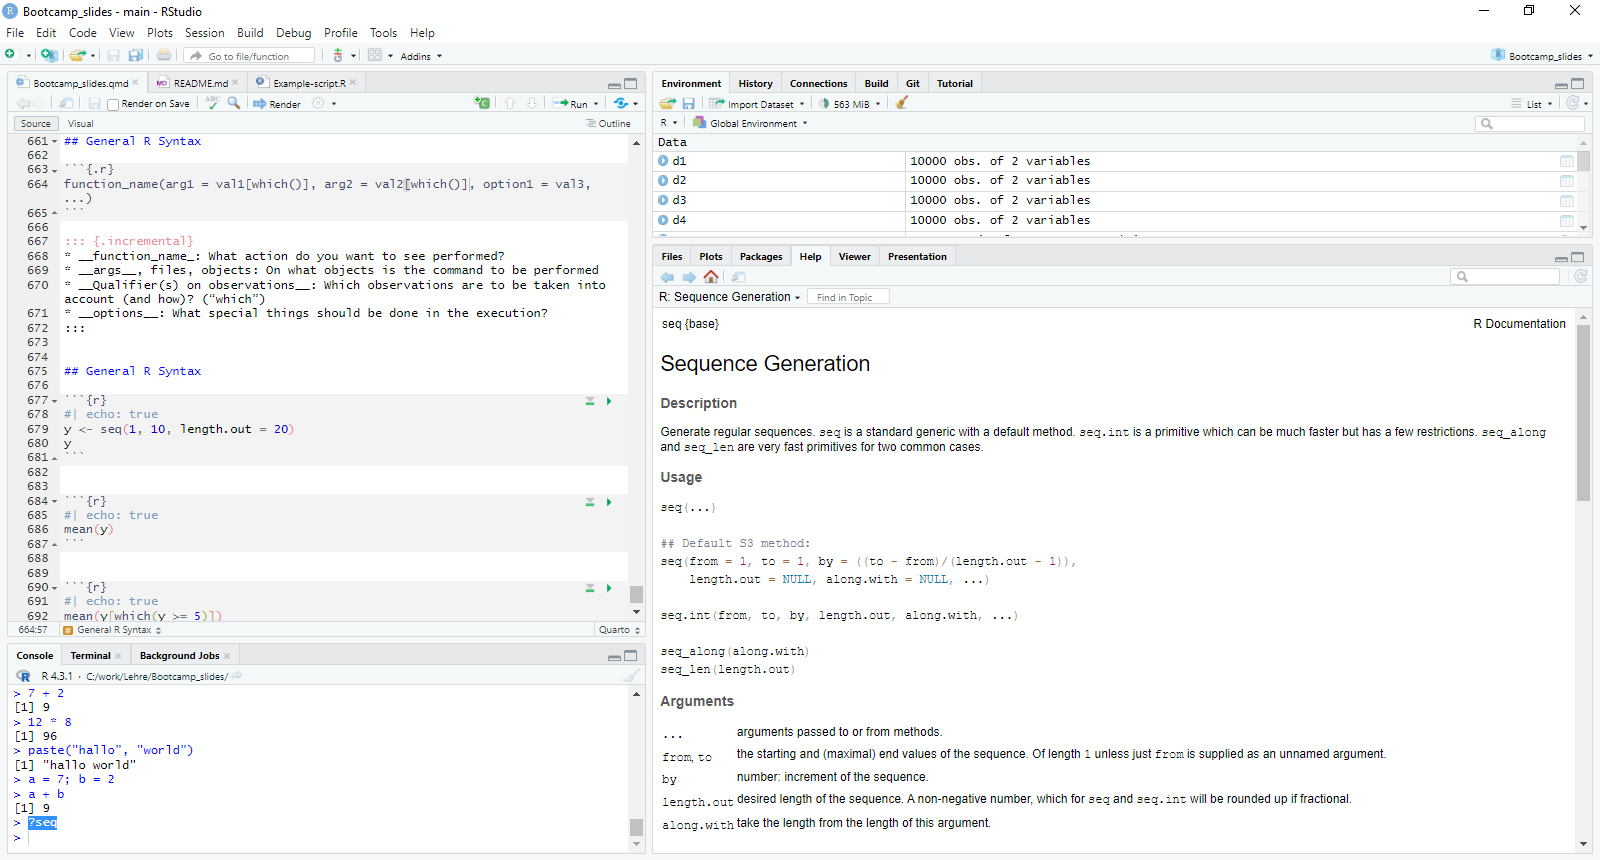This screenshot has width=1600, height=860.
Task: Enable the Render on Save checkbox
Action: [113, 104]
